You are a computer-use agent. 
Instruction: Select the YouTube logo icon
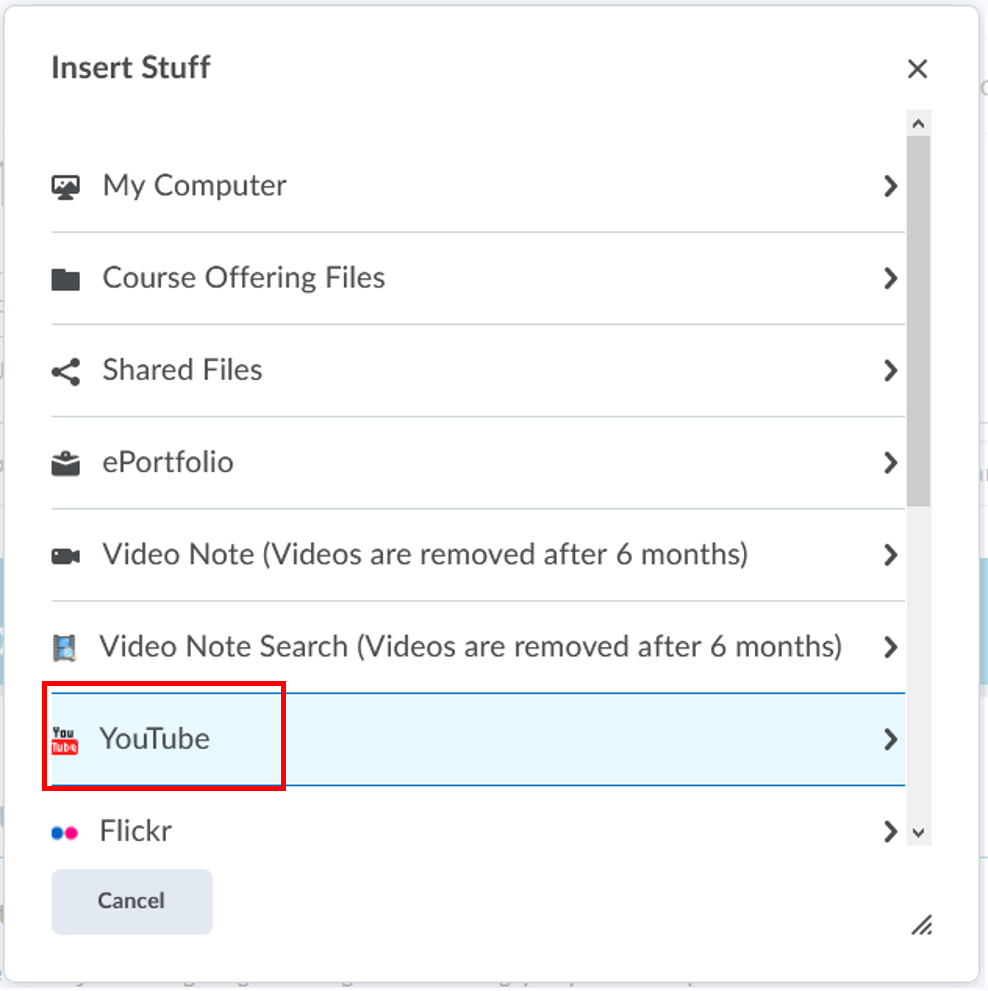coord(64,738)
